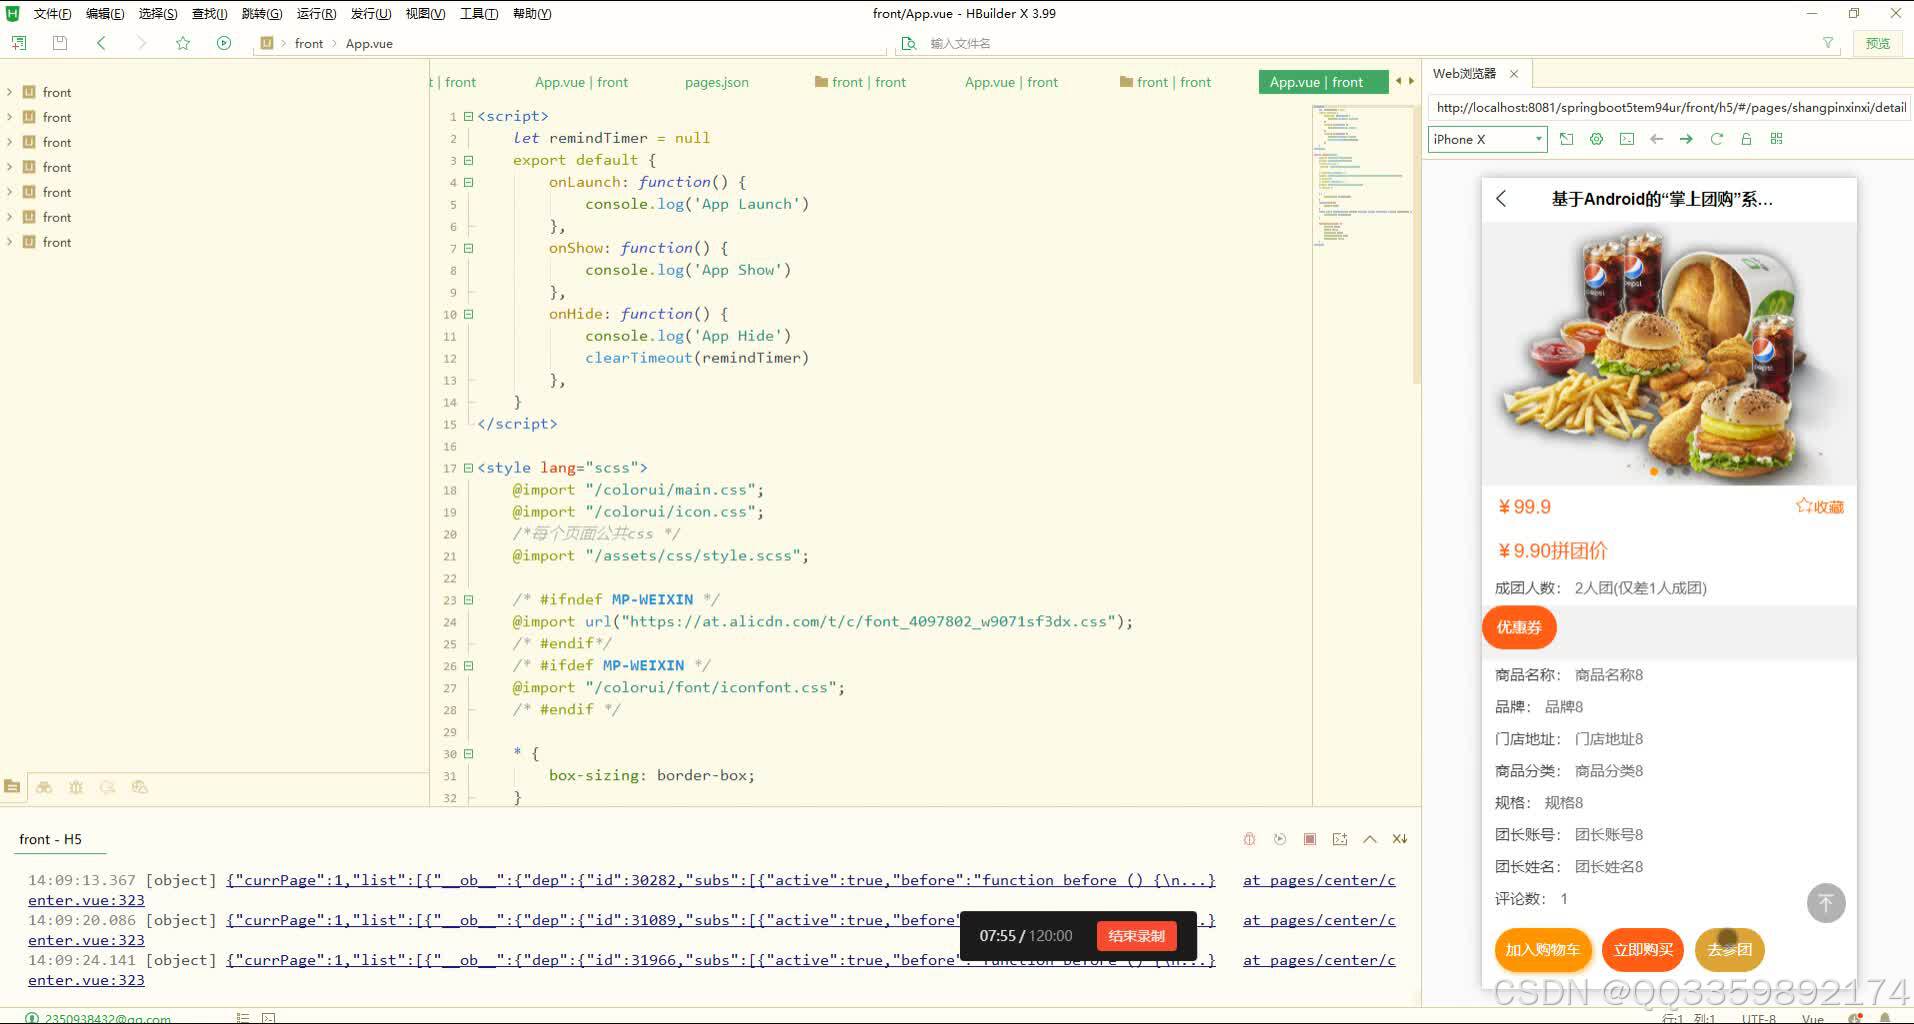Image resolution: width=1914 pixels, height=1024 pixels.
Task: Click the save file toolbar icon
Action: (x=60, y=43)
